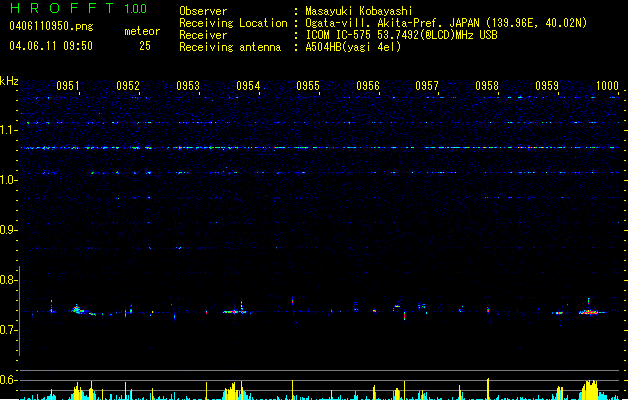Click the 1000 time marker

pyautogui.click(x=607, y=86)
